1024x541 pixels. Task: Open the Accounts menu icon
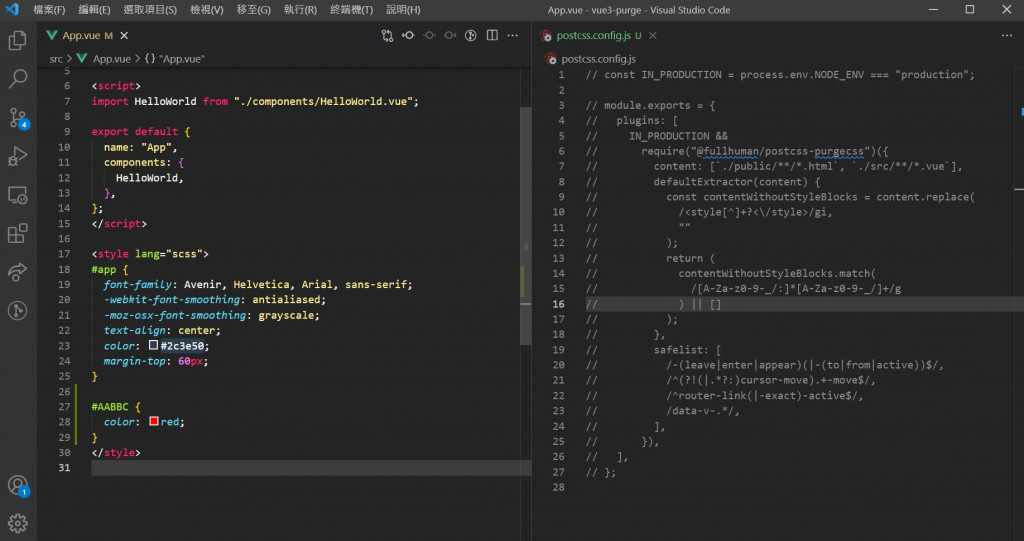point(18,485)
